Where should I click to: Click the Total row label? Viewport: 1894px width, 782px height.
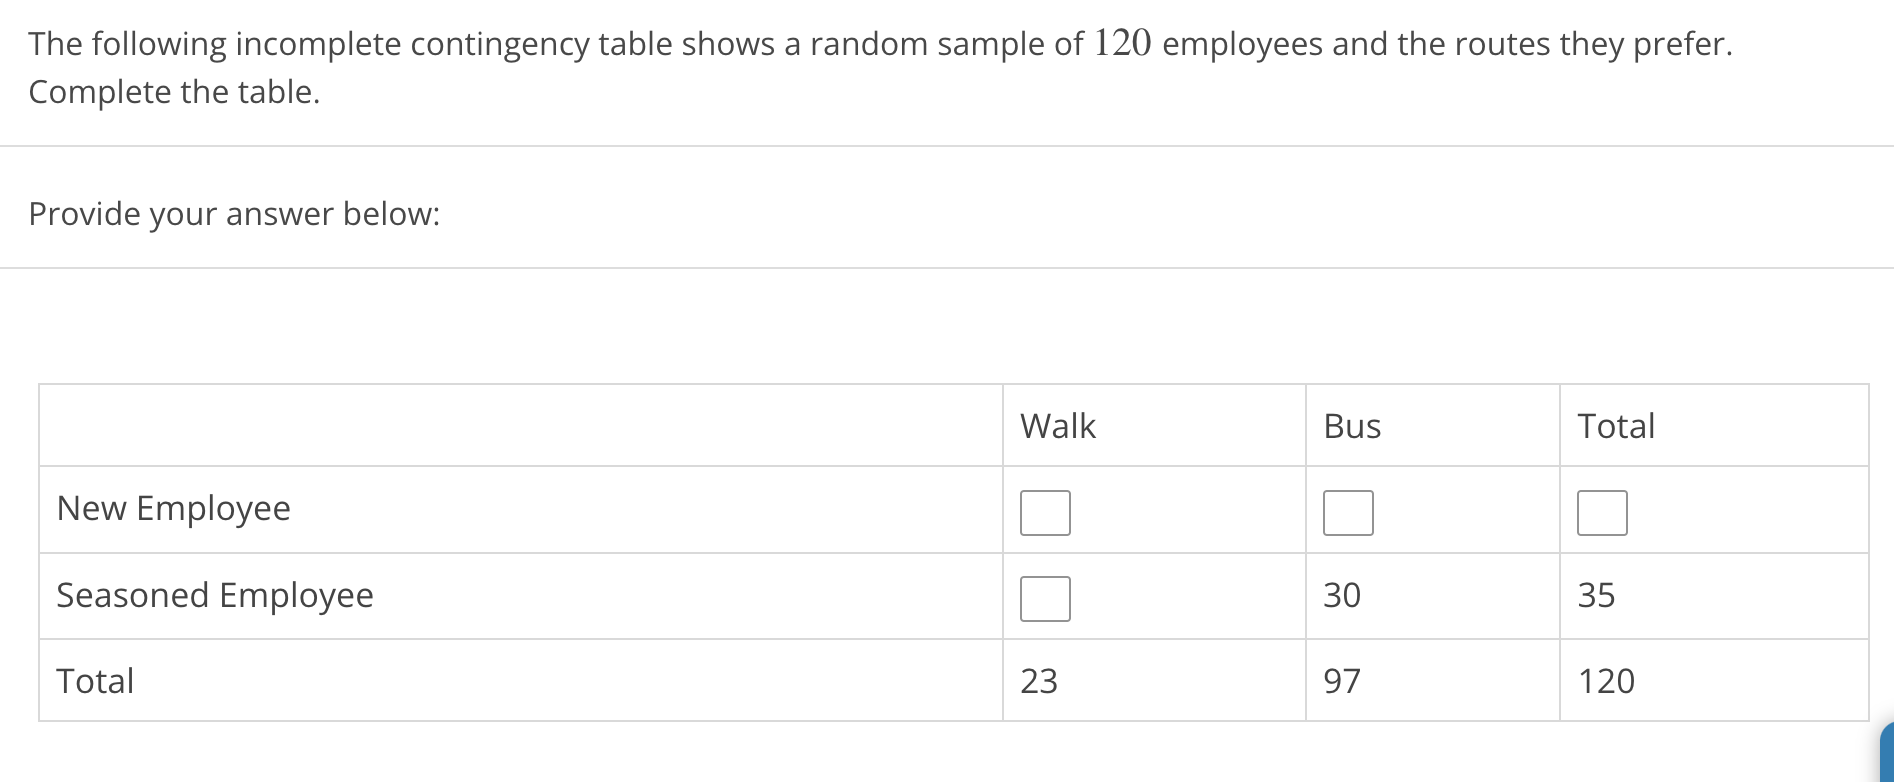pyautogui.click(x=95, y=681)
